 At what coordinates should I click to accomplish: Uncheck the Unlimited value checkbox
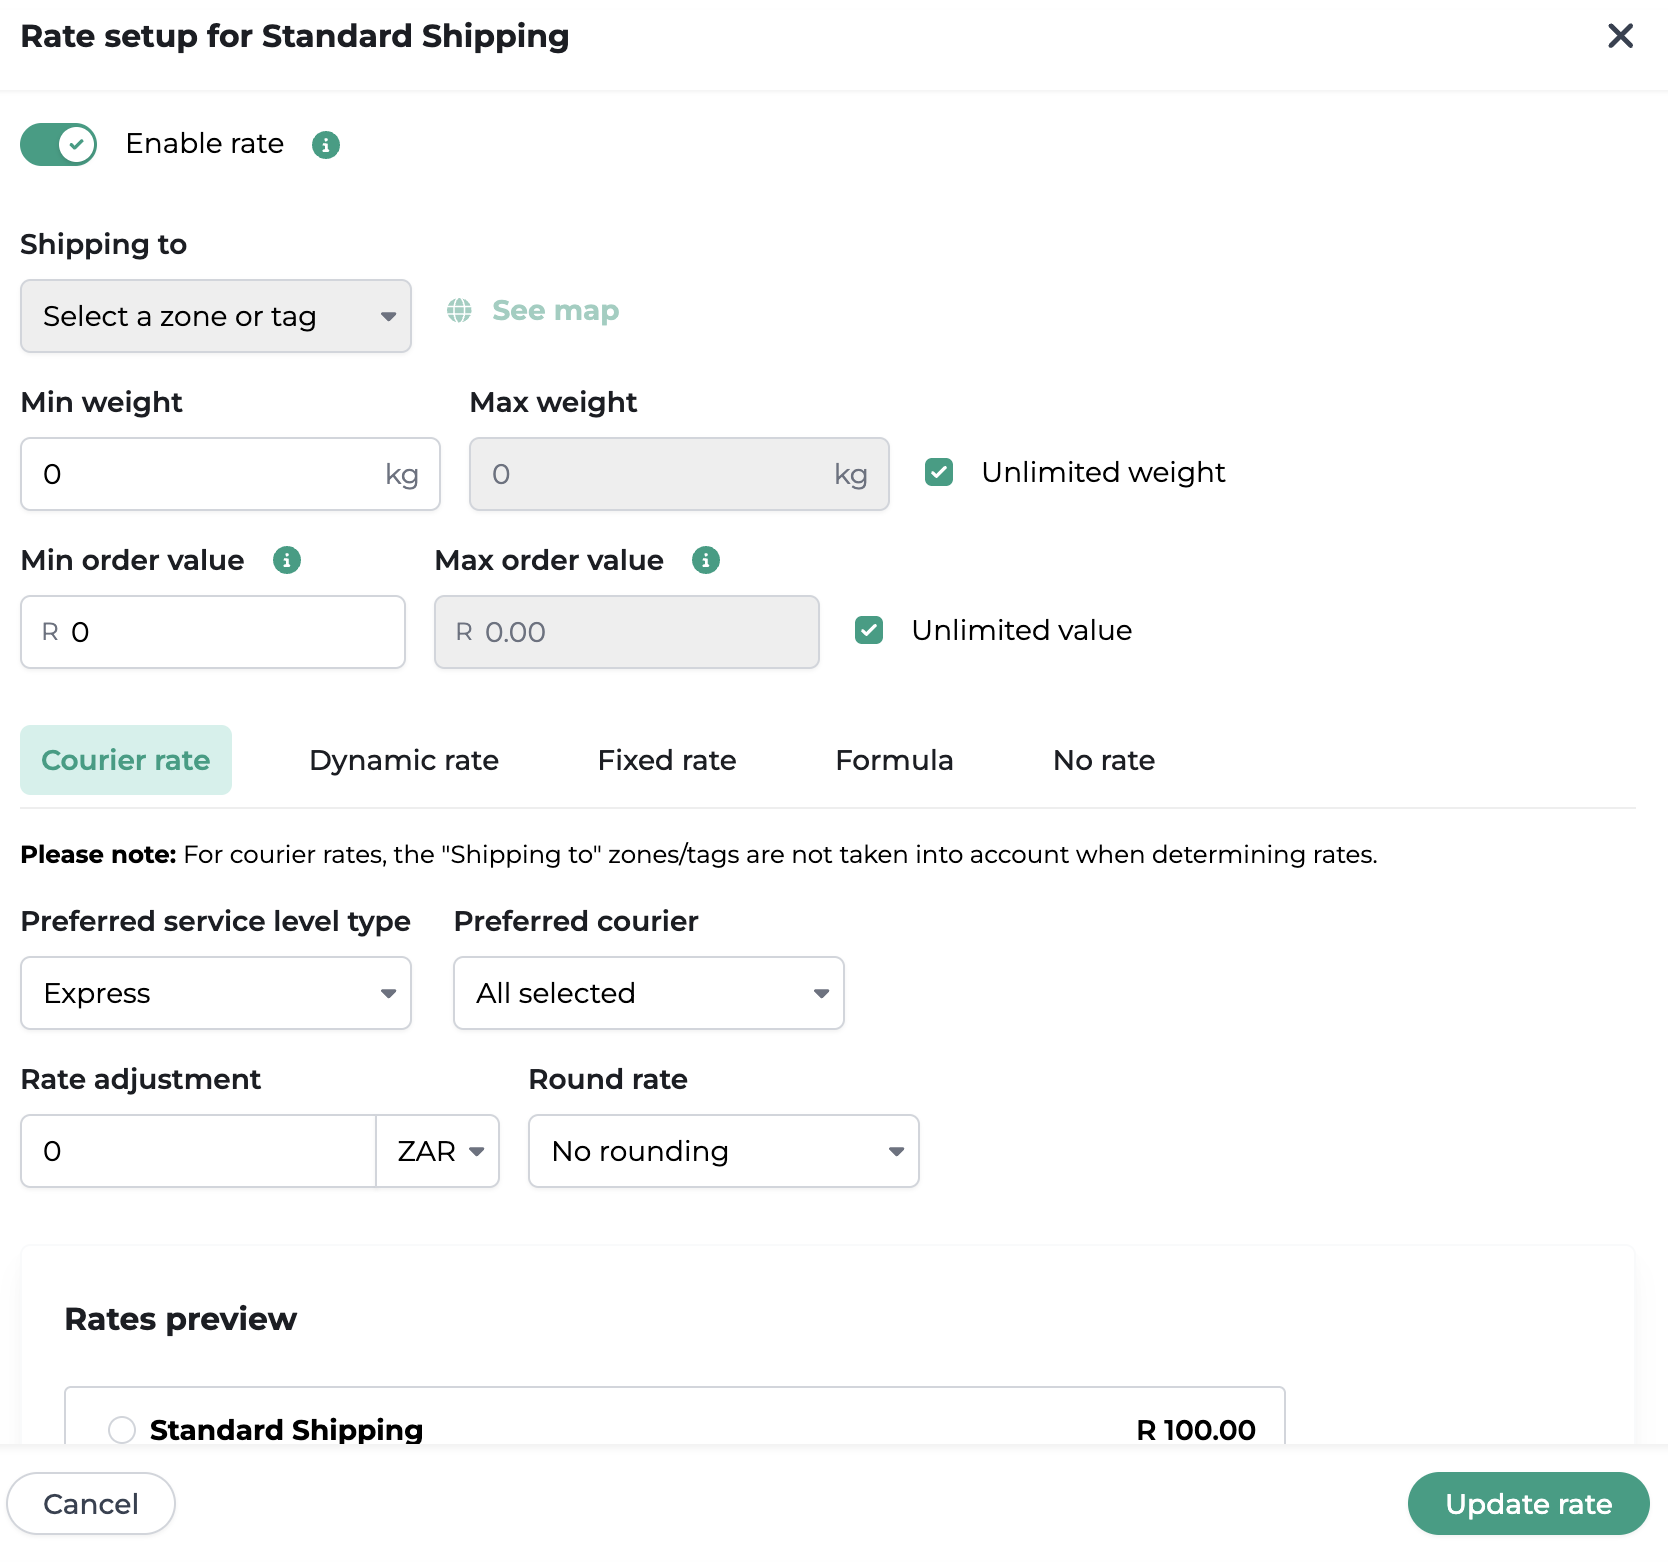tap(869, 630)
